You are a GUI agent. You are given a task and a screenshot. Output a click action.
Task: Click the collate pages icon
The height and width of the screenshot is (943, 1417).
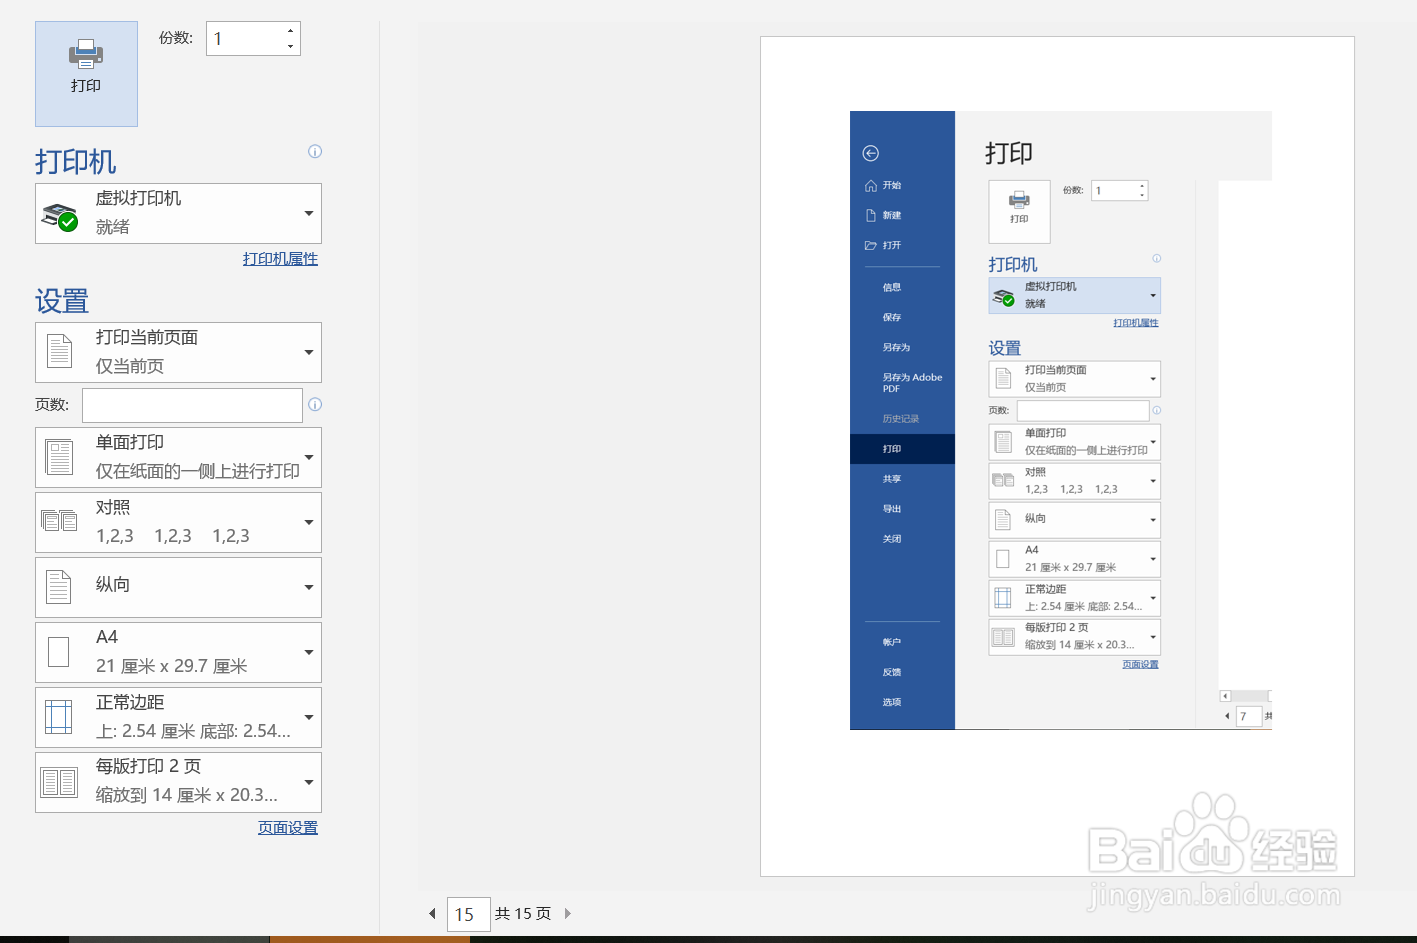[59, 520]
